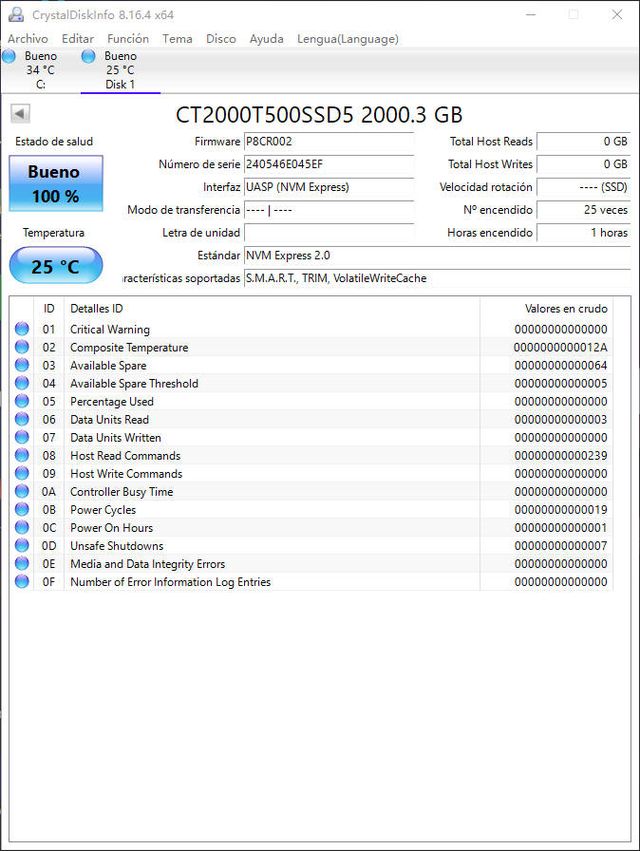Image resolution: width=640 pixels, height=851 pixels.
Task: Click the CrystalDiskInfo app icon in title bar
Action: [16, 15]
